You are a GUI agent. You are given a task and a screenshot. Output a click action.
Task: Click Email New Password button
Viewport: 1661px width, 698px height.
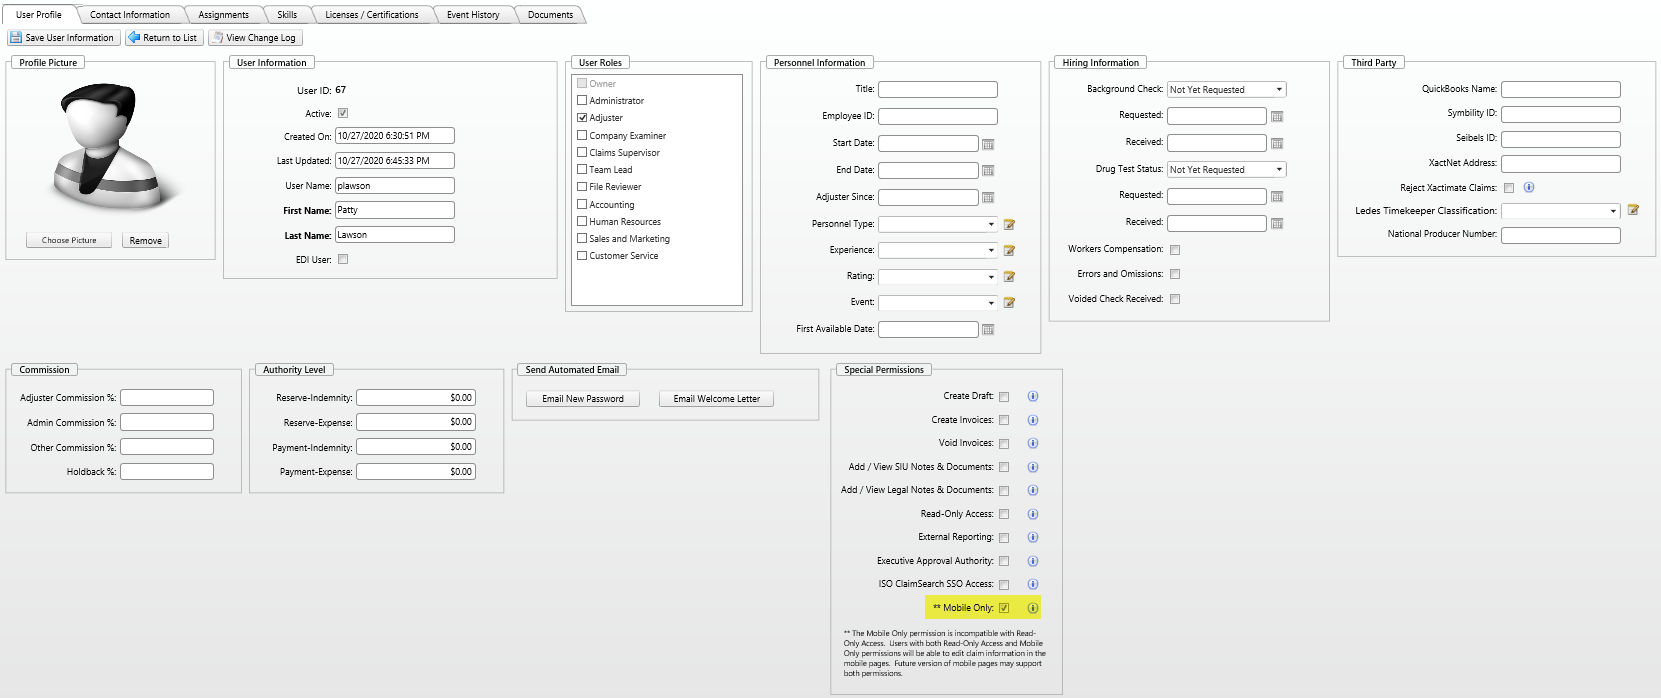583,399
